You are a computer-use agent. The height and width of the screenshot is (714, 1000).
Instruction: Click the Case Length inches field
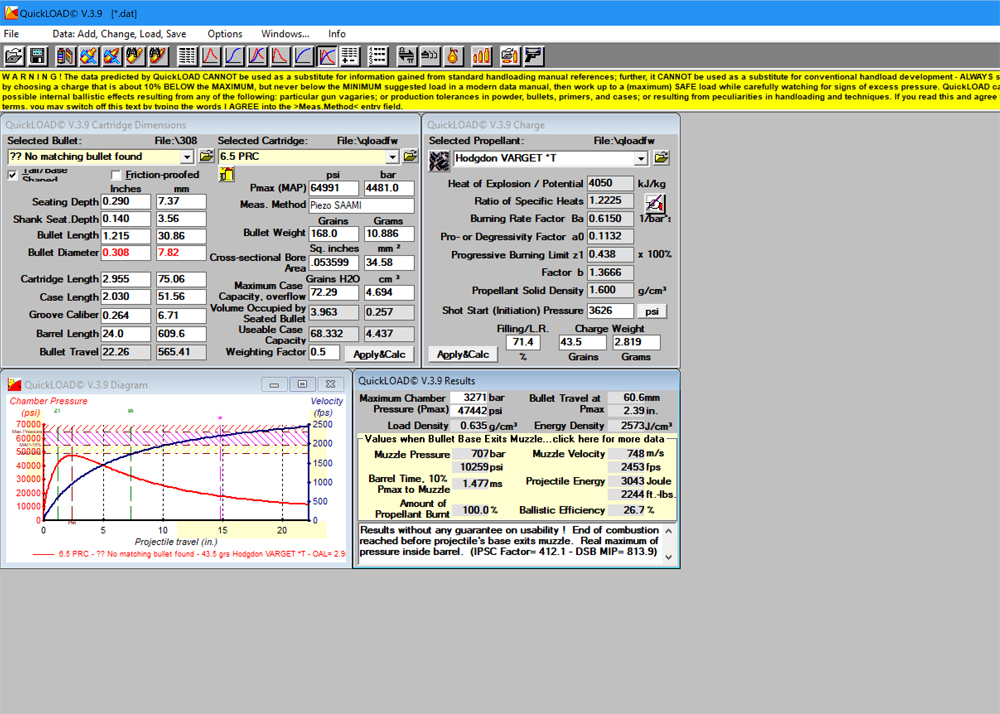click(126, 297)
